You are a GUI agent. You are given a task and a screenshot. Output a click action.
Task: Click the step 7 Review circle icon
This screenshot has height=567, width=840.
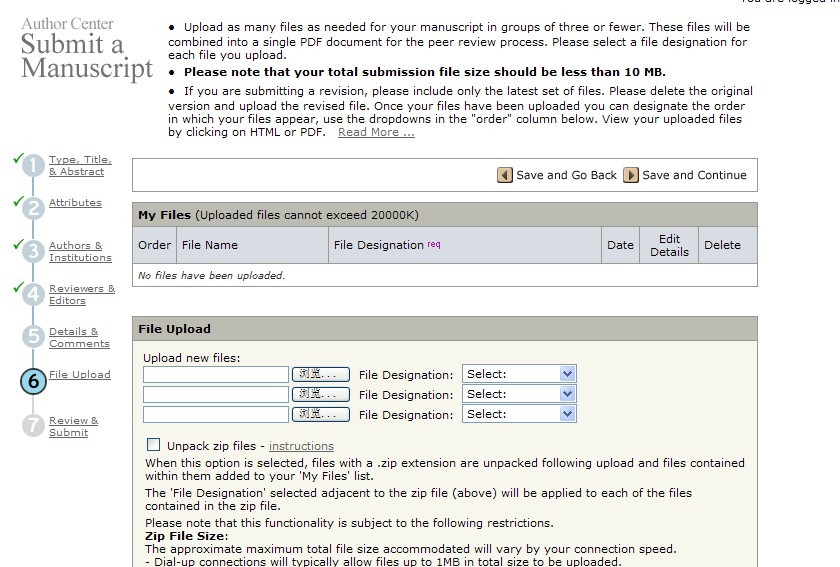[33, 426]
